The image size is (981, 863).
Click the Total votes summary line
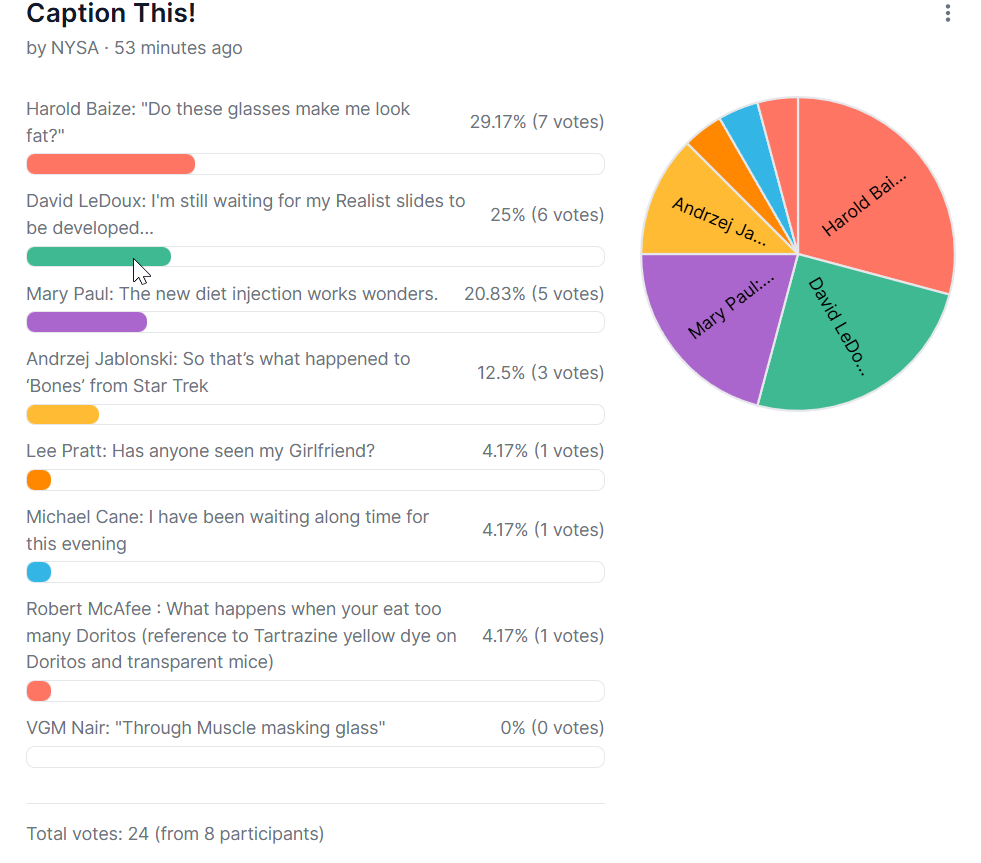coord(175,834)
